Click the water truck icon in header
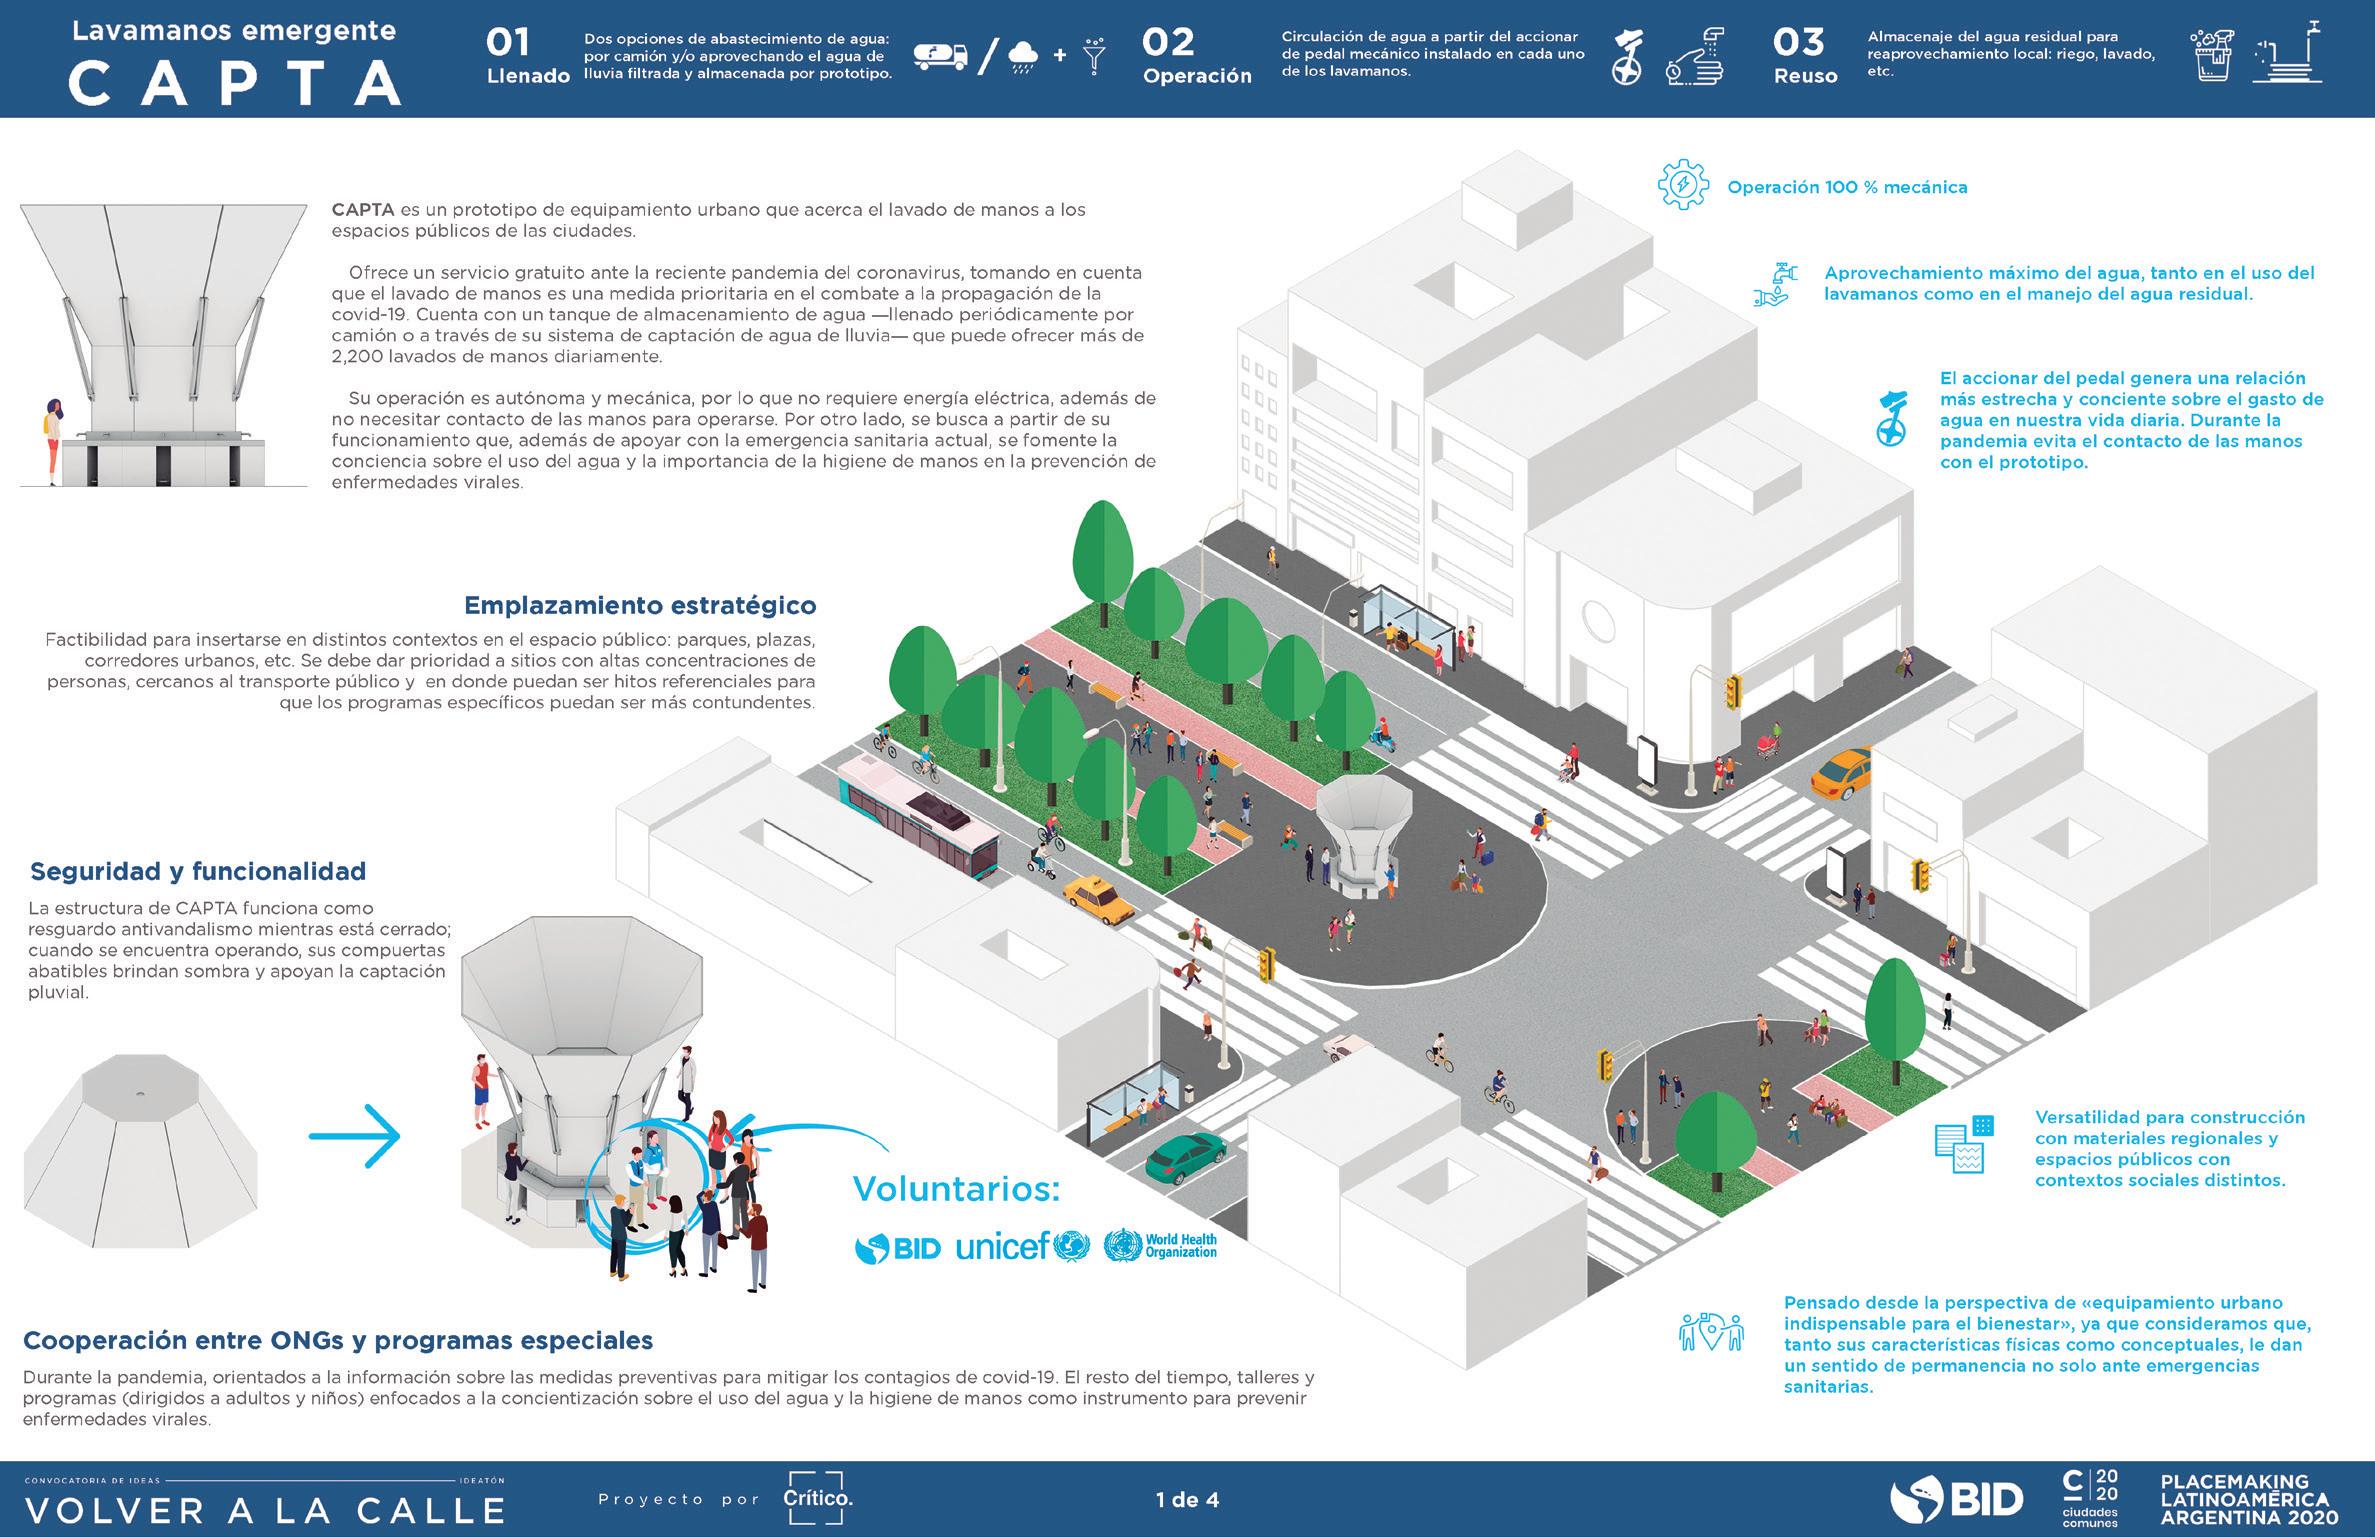The height and width of the screenshot is (1537, 2375). [941, 57]
